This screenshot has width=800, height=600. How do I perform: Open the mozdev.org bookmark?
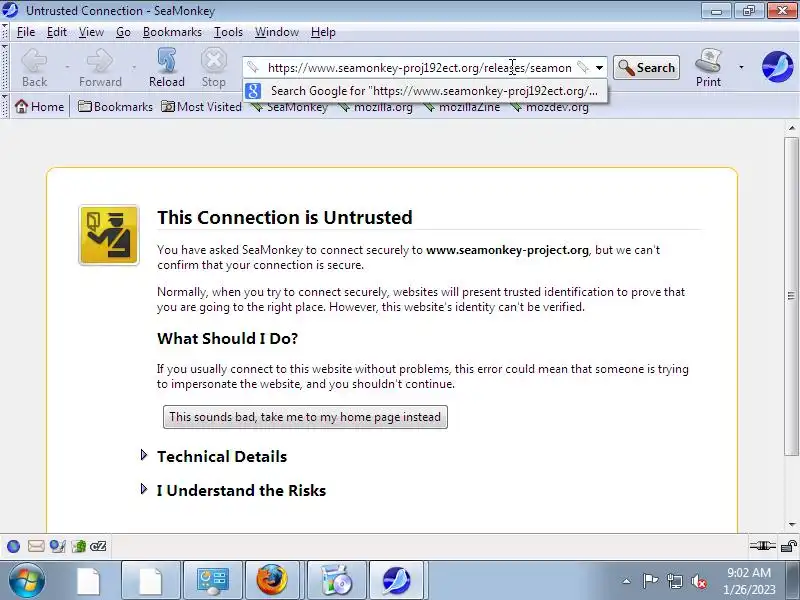(x=549, y=107)
